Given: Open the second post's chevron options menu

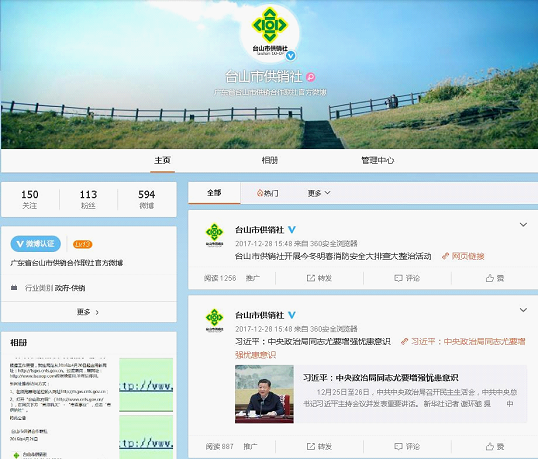Looking at the screenshot, I should coord(523,310).
